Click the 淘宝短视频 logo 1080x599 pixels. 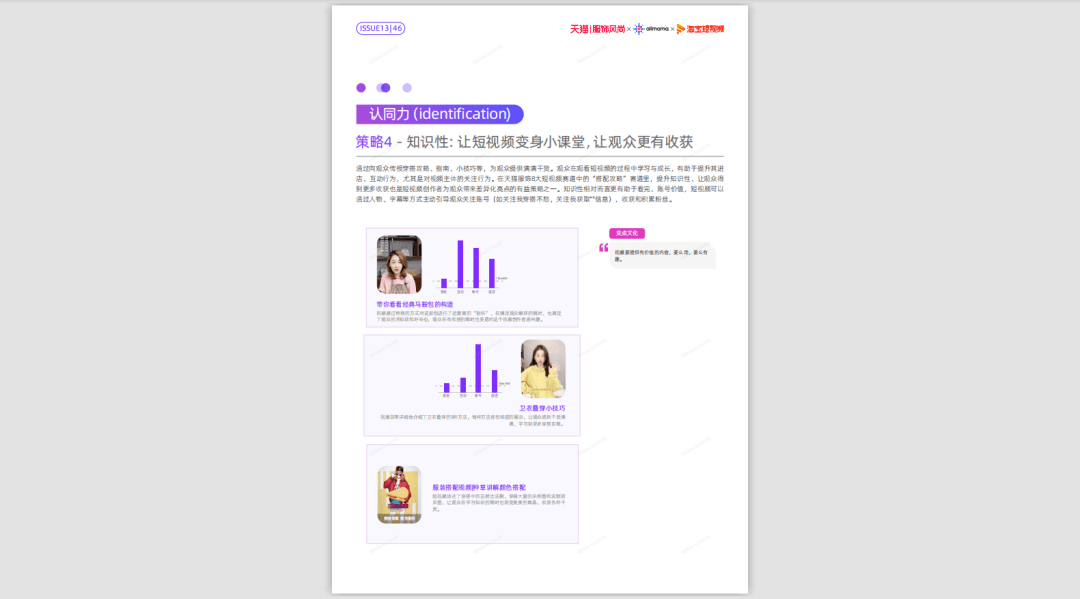(x=700, y=29)
